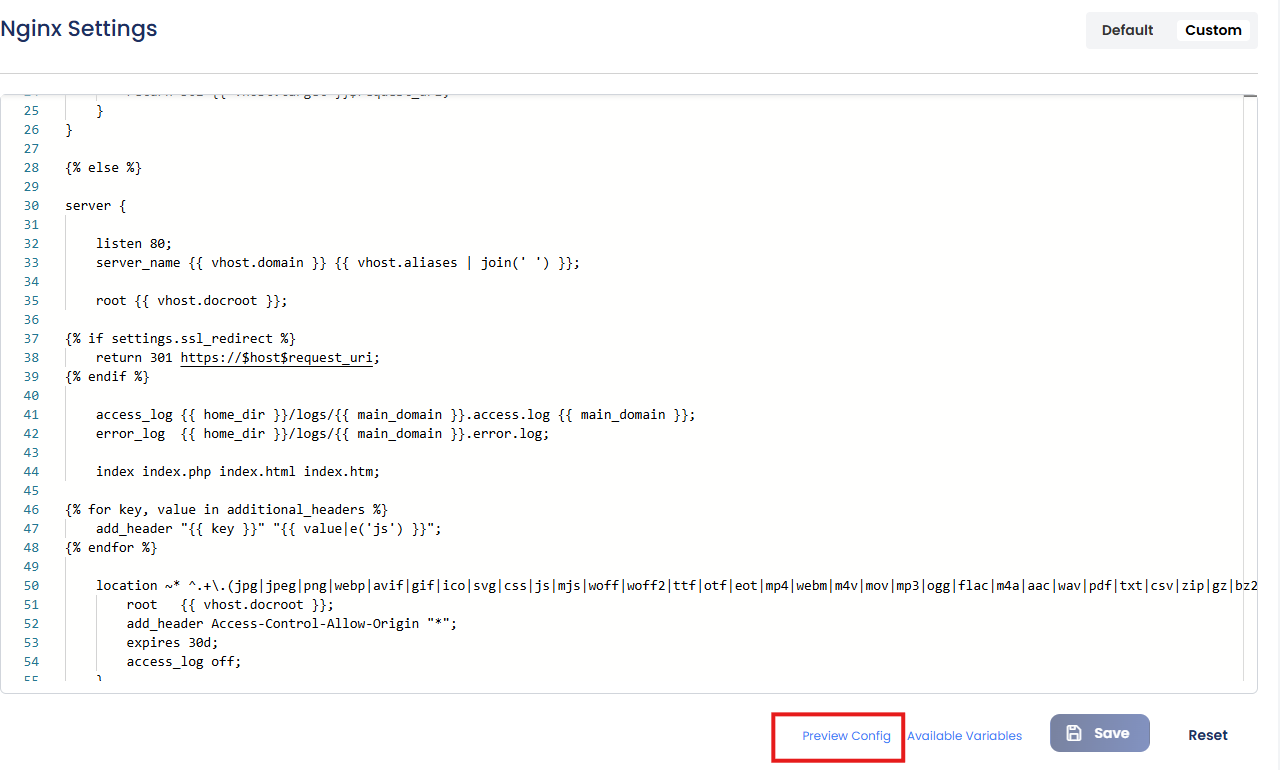Click the 'access_log off;' line
1280x770 pixels.
point(184,662)
